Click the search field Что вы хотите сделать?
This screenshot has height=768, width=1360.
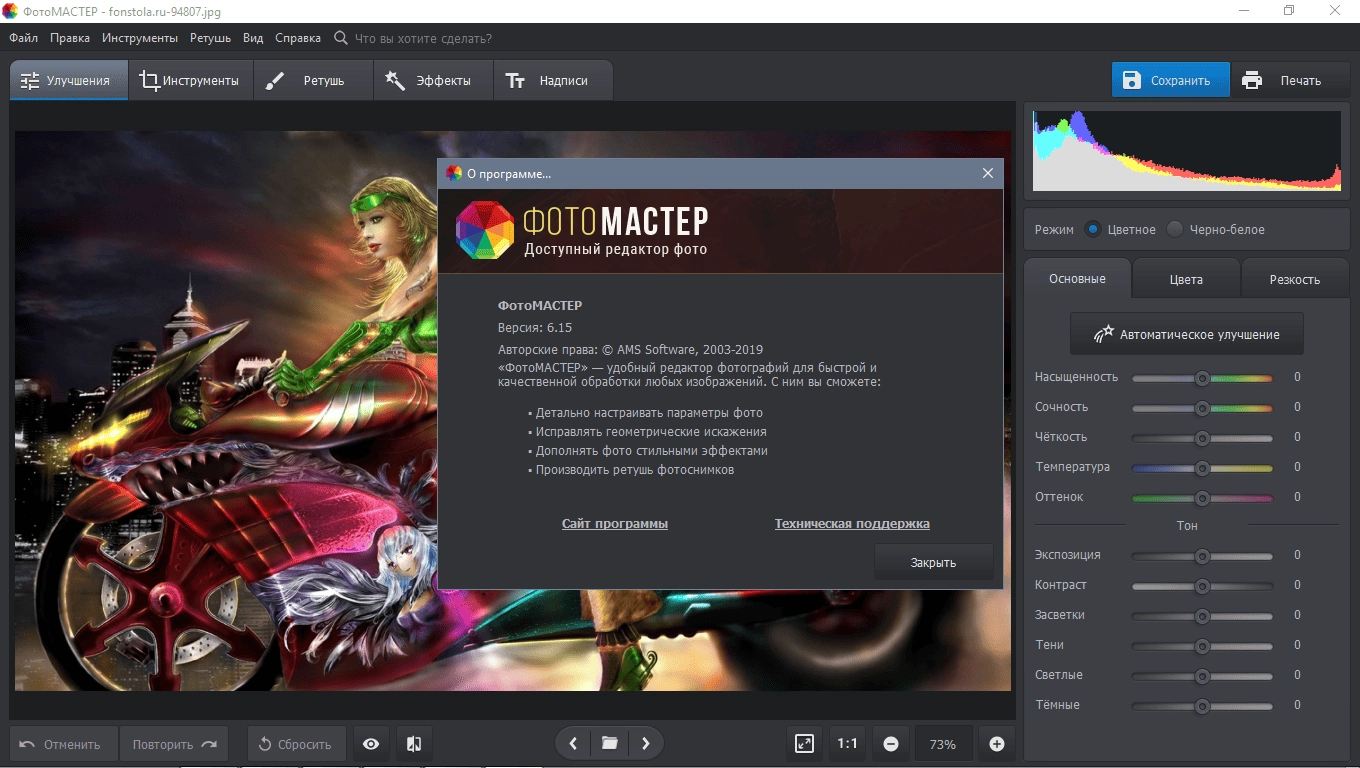[x=424, y=38]
